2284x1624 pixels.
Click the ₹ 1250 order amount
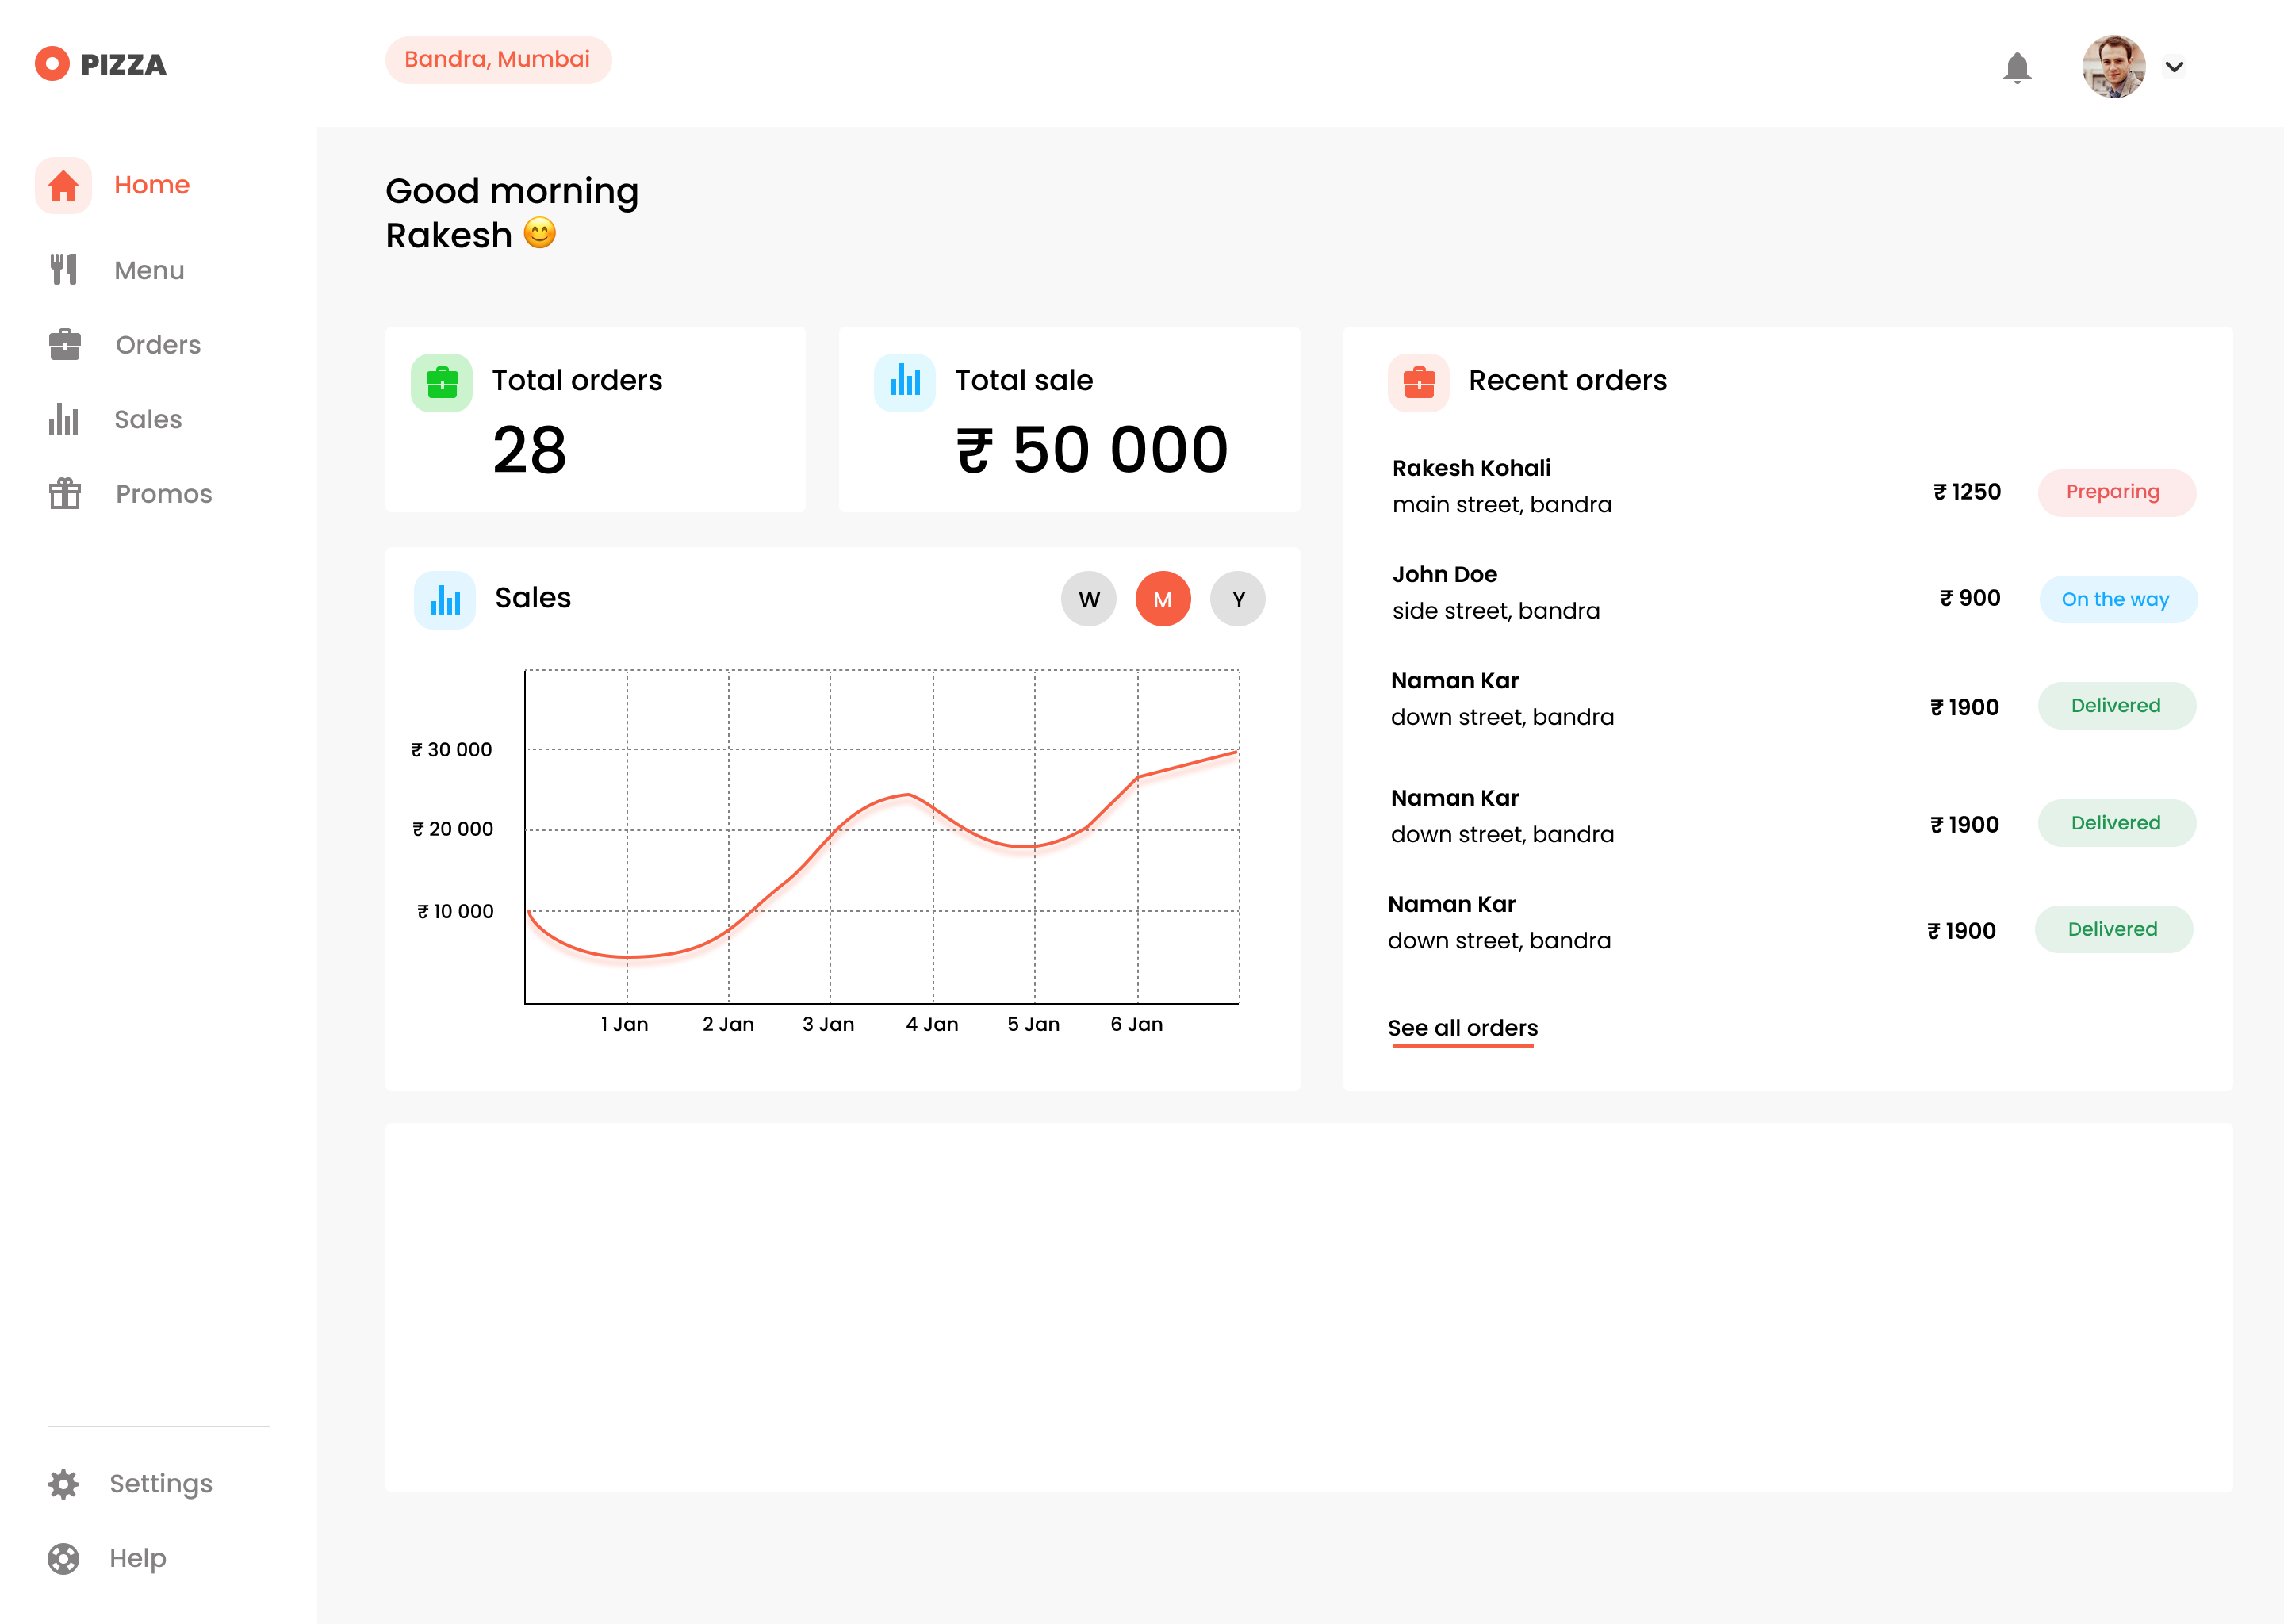point(1967,492)
